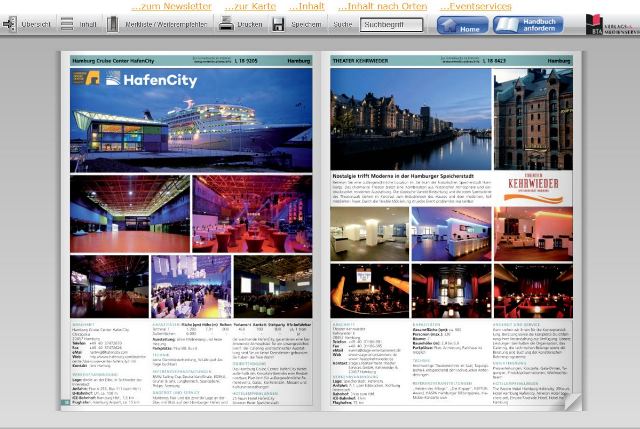Click the Hamburg Cruise Center HafenCity header
Image resolution: width=640 pixels, height=429 pixels.
(x=113, y=61)
